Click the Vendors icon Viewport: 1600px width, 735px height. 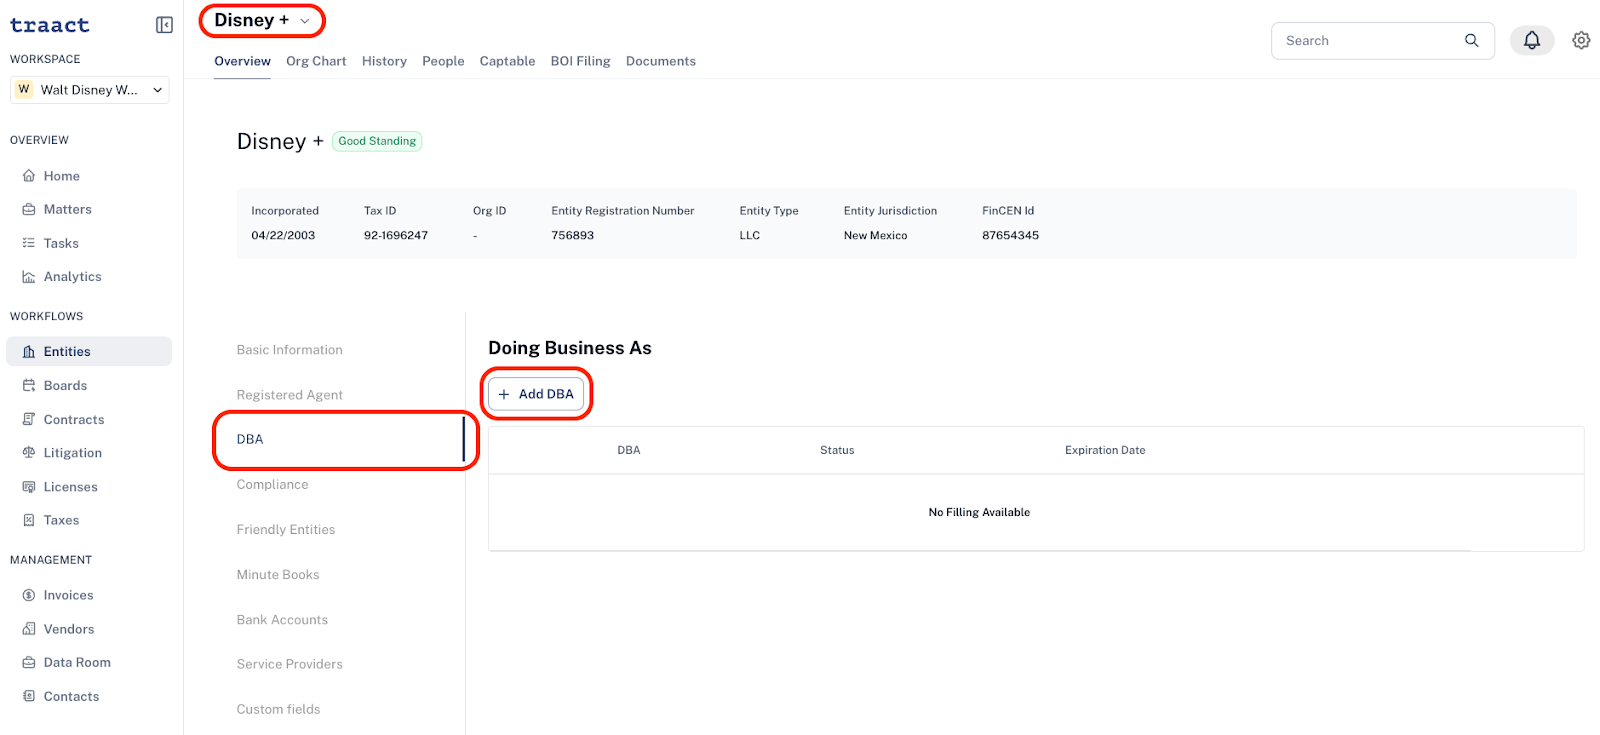(29, 629)
